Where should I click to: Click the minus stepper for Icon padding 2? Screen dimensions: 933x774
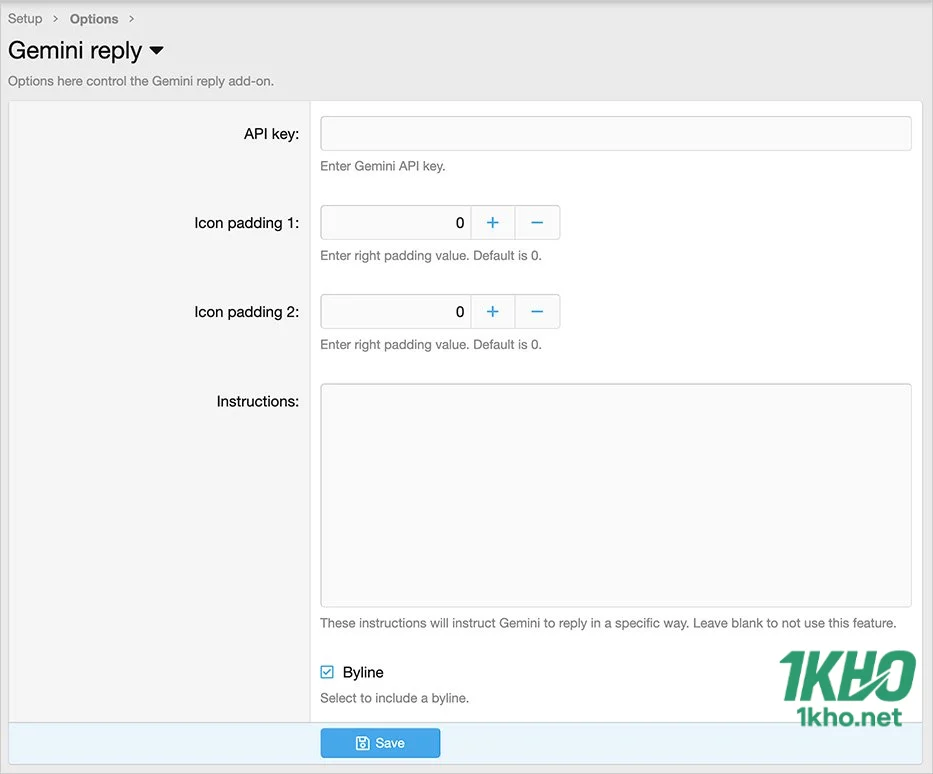click(x=537, y=311)
